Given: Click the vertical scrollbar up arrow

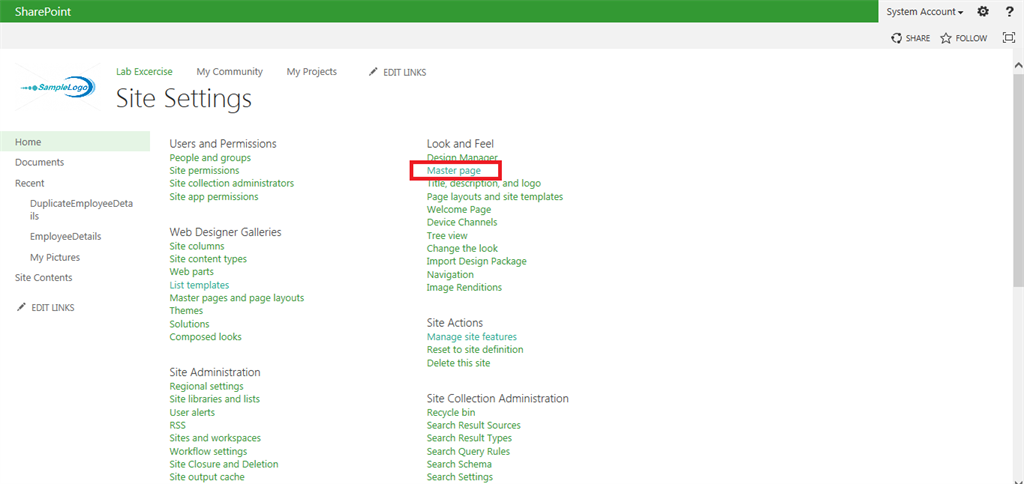Looking at the screenshot, I should [x=1018, y=67].
